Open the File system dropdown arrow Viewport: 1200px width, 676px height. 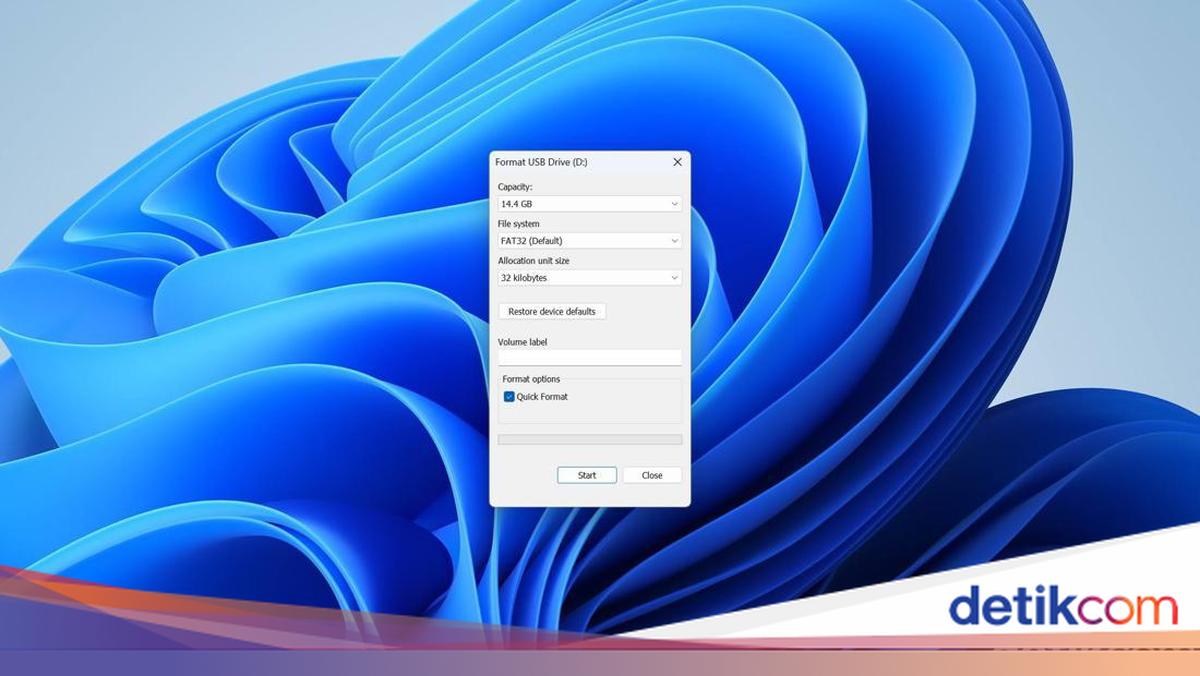675,241
